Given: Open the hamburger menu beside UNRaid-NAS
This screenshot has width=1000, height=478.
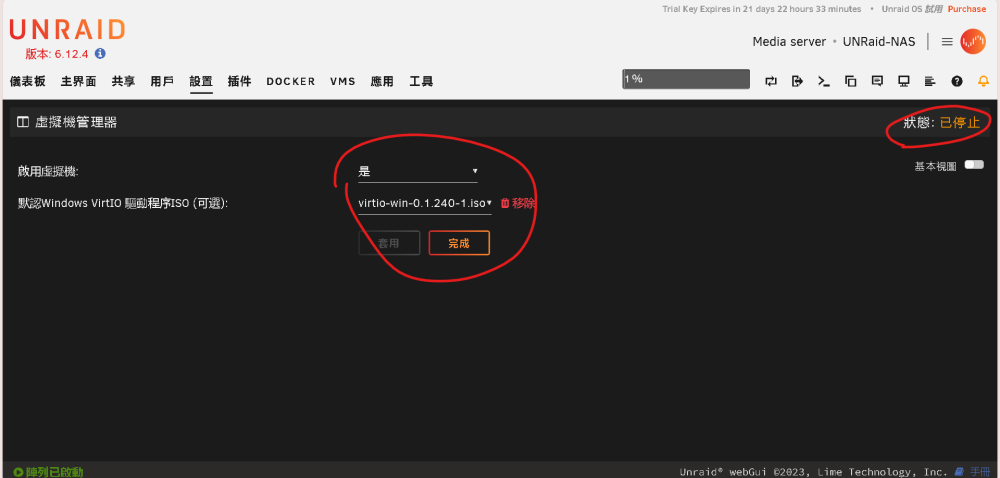Looking at the screenshot, I should click(947, 41).
